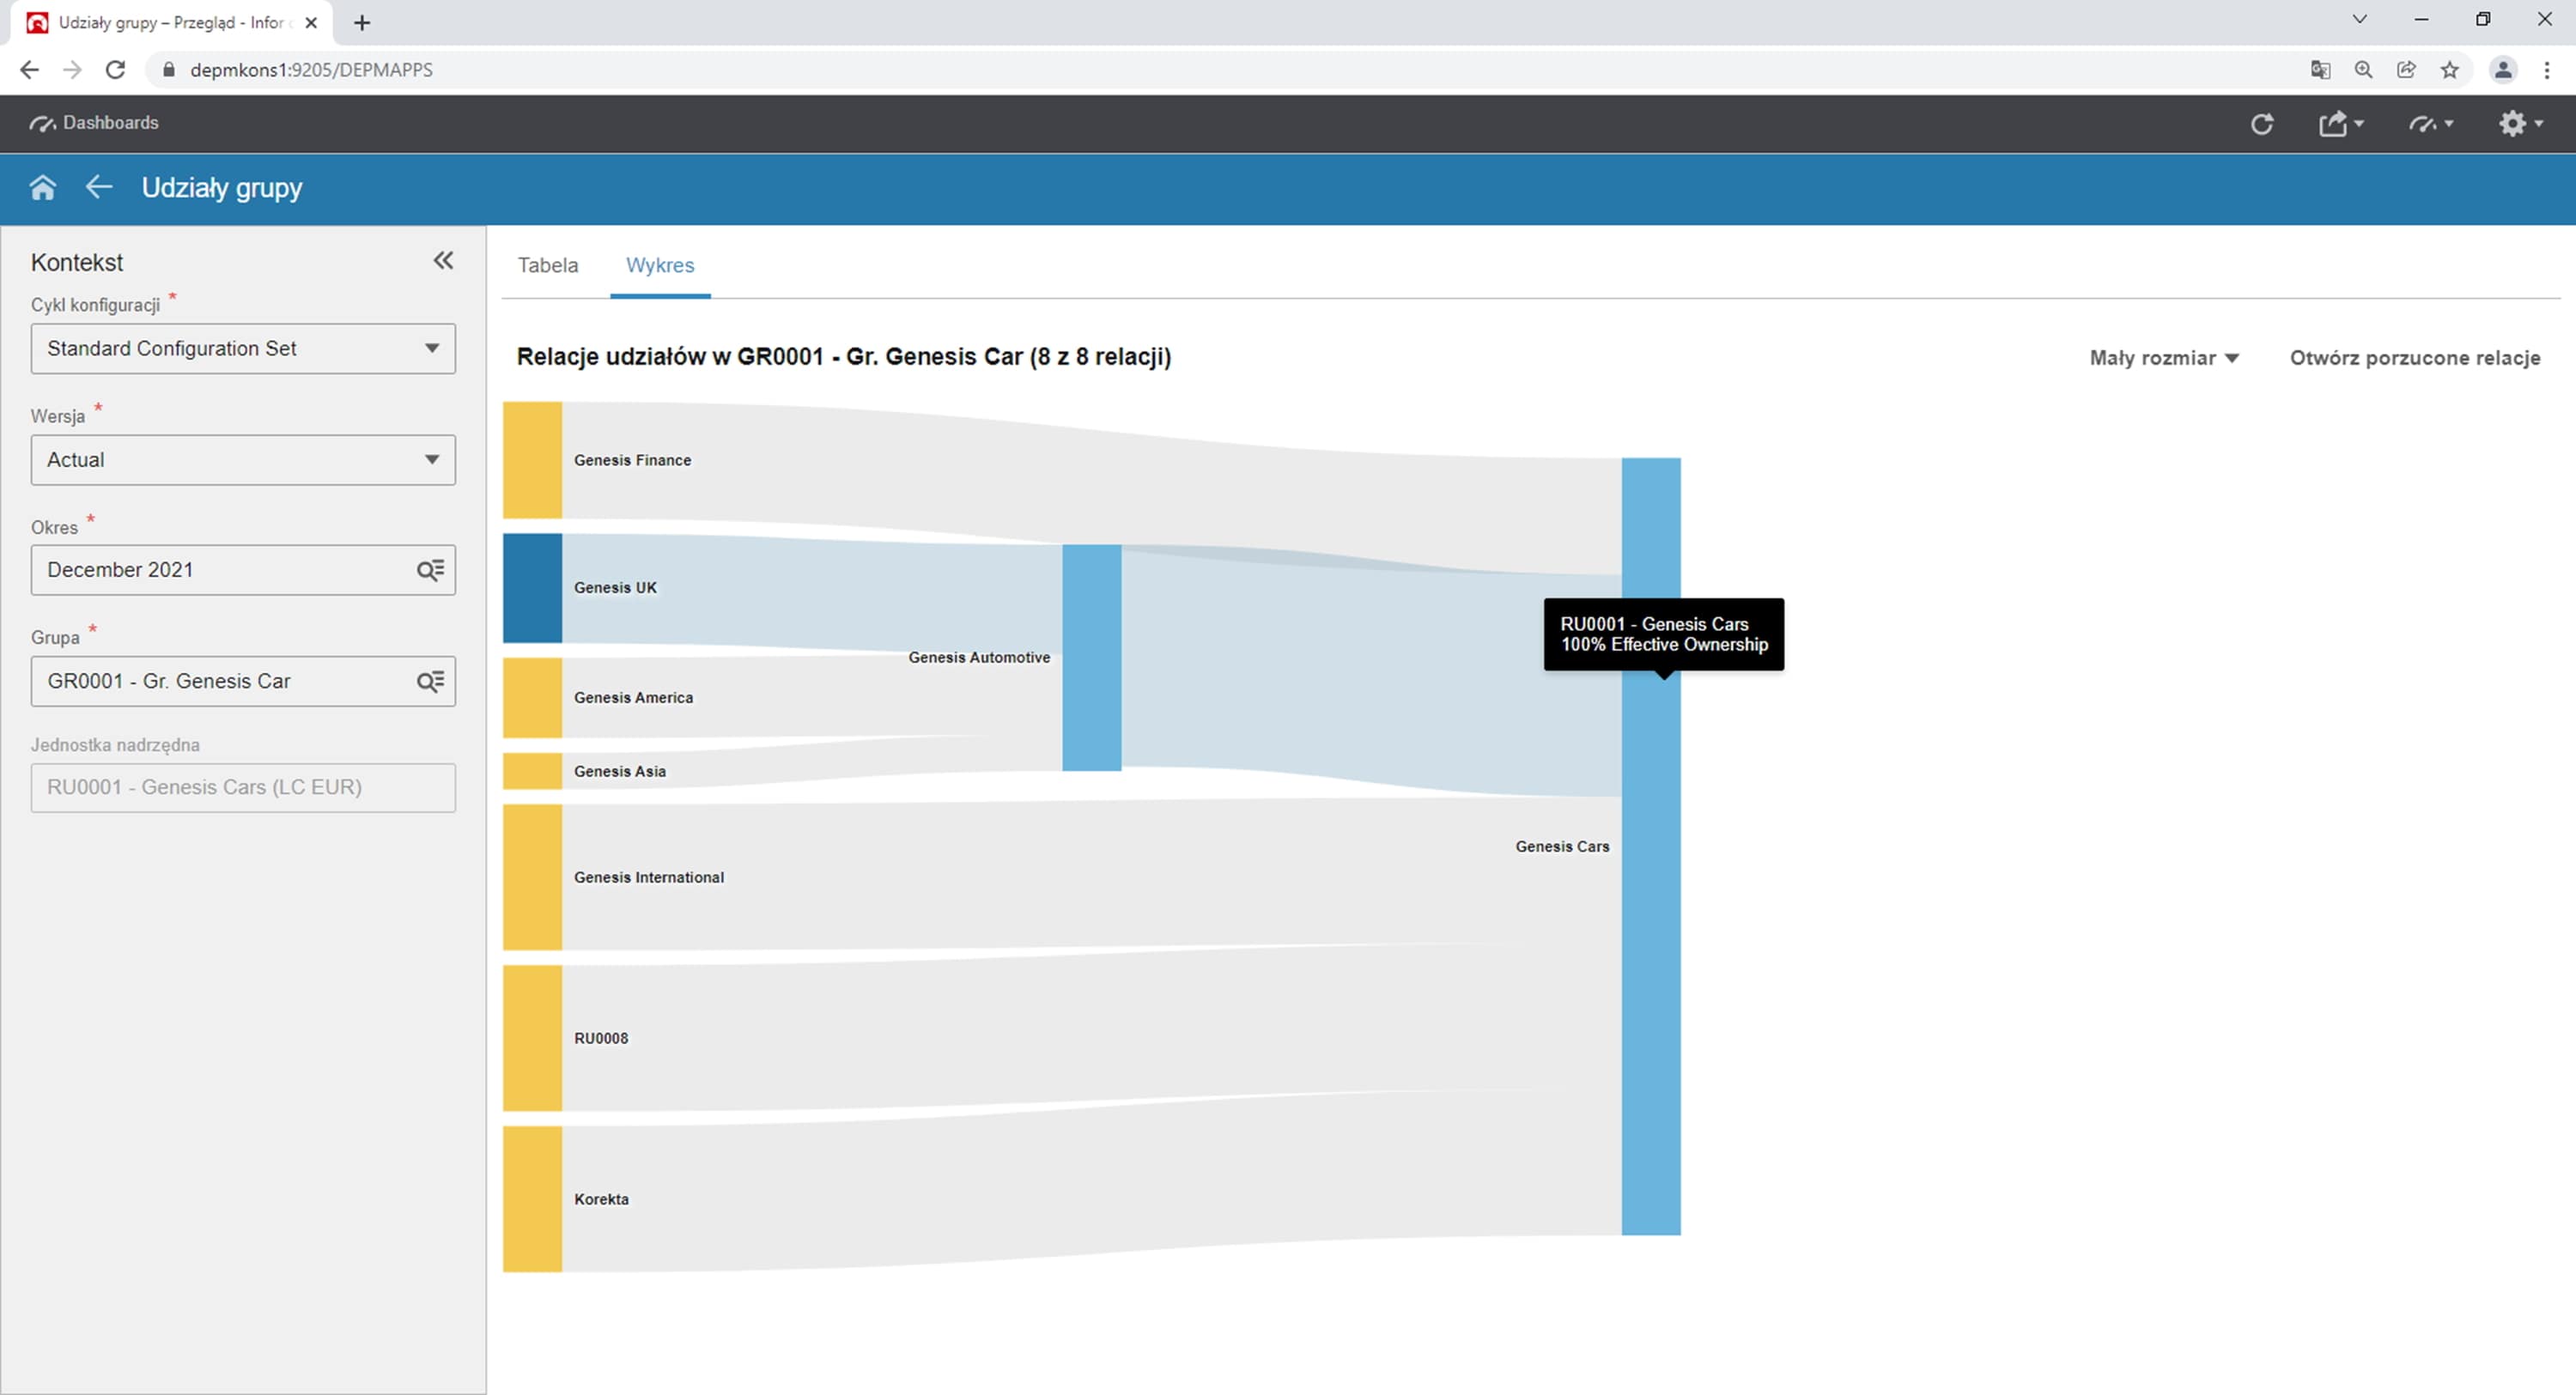Expand the Cykl konfiguracji dropdown

pos(431,348)
